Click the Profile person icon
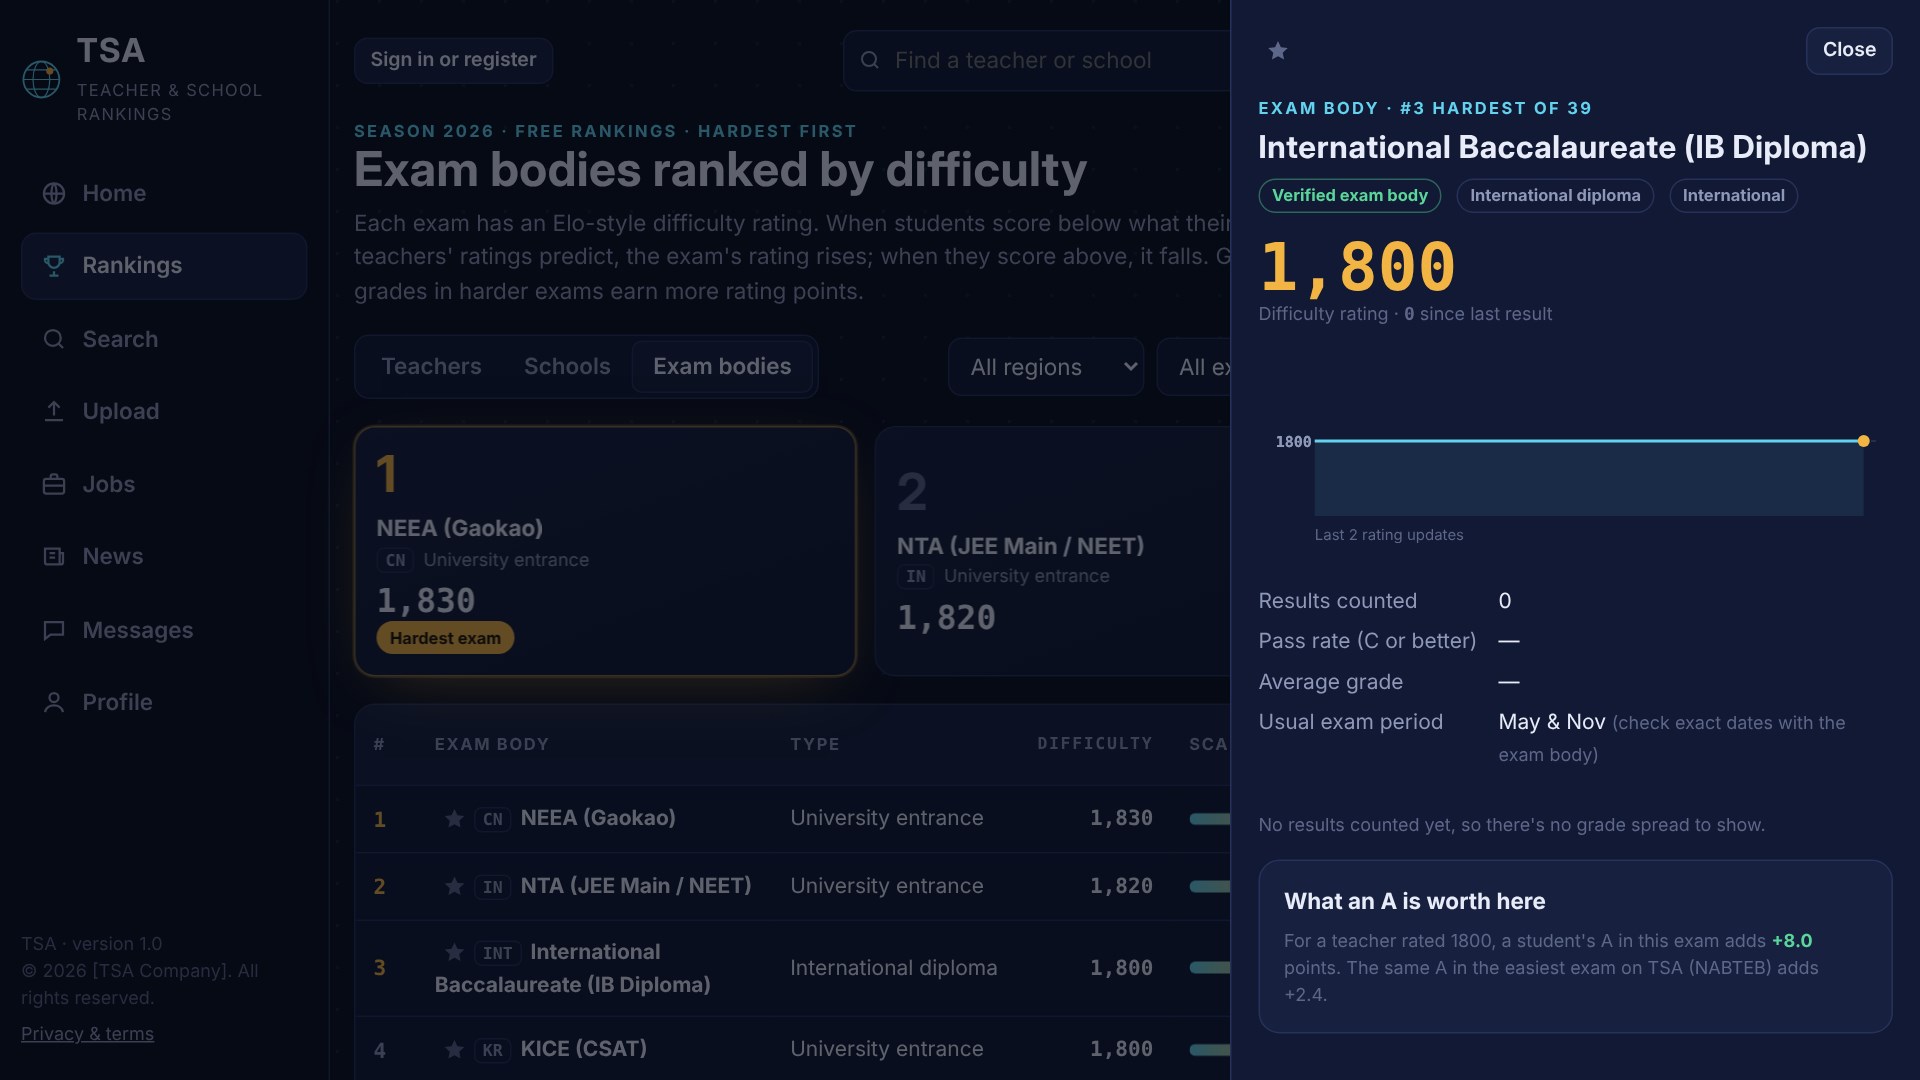 point(54,702)
